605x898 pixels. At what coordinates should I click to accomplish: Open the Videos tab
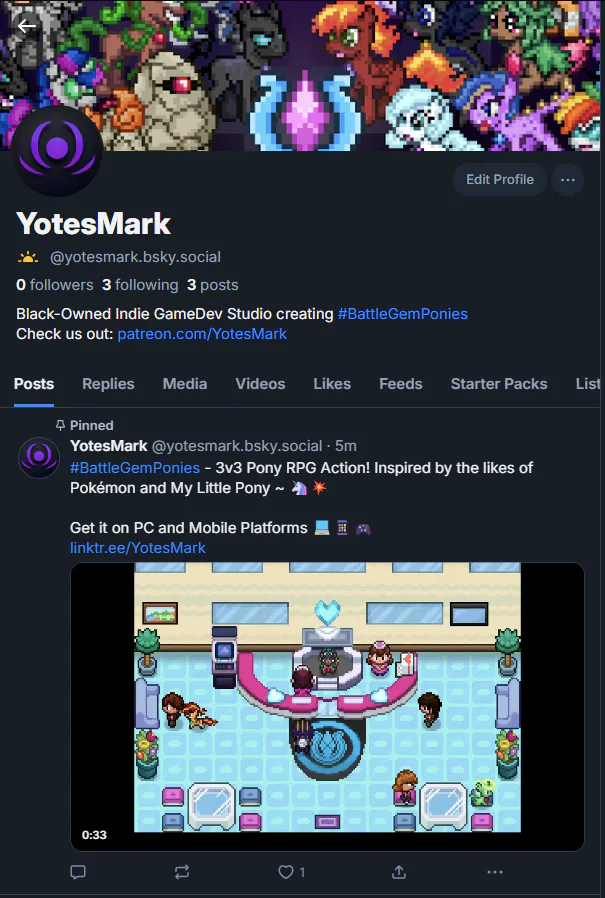point(260,384)
